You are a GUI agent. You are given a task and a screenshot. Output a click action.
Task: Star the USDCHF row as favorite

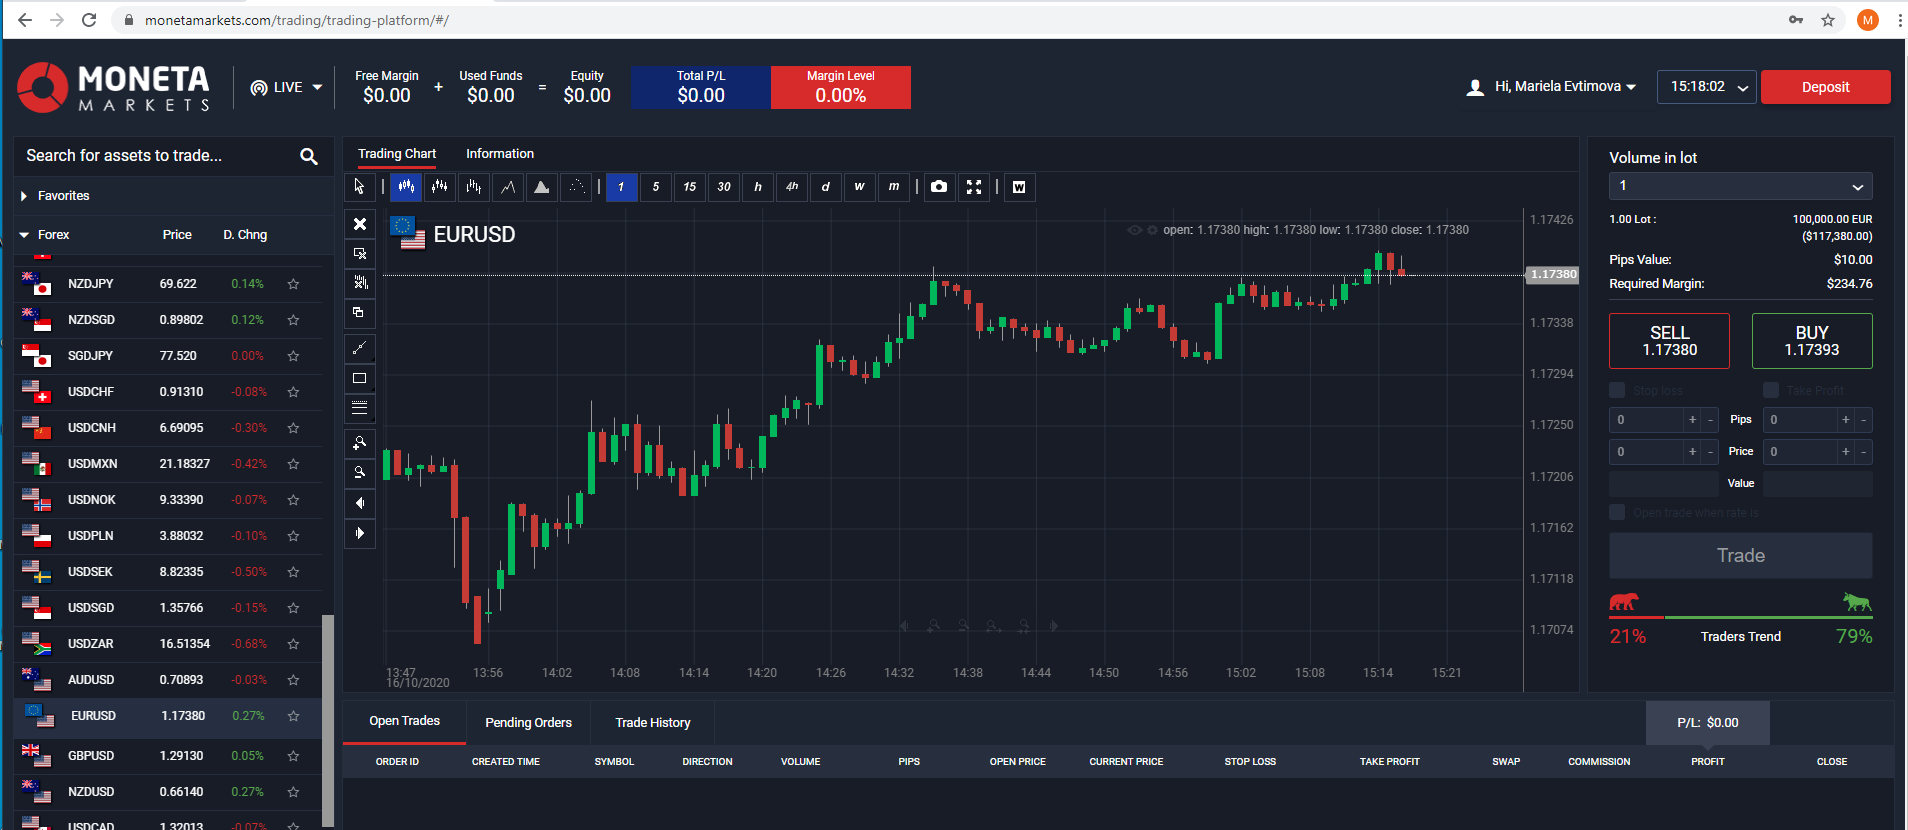point(293,392)
